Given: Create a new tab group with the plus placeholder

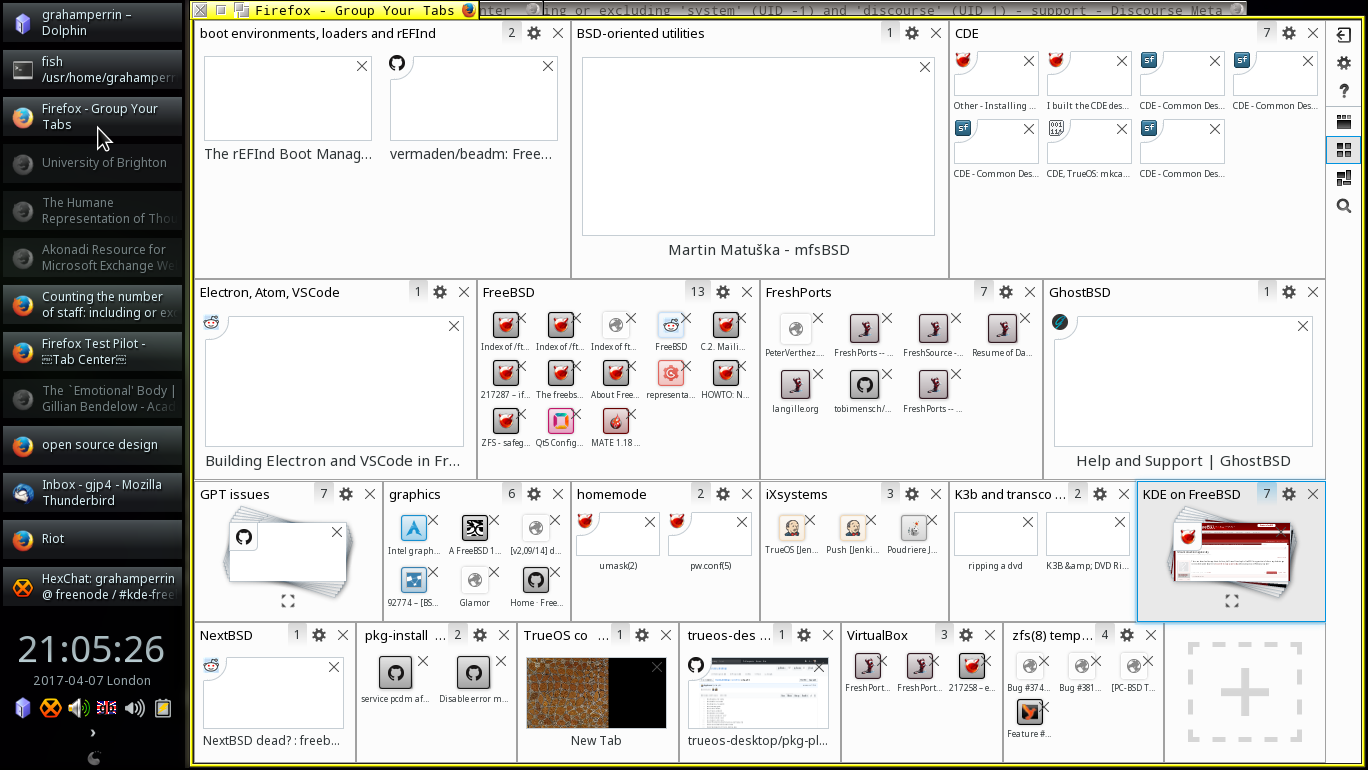Looking at the screenshot, I should pos(1245,693).
